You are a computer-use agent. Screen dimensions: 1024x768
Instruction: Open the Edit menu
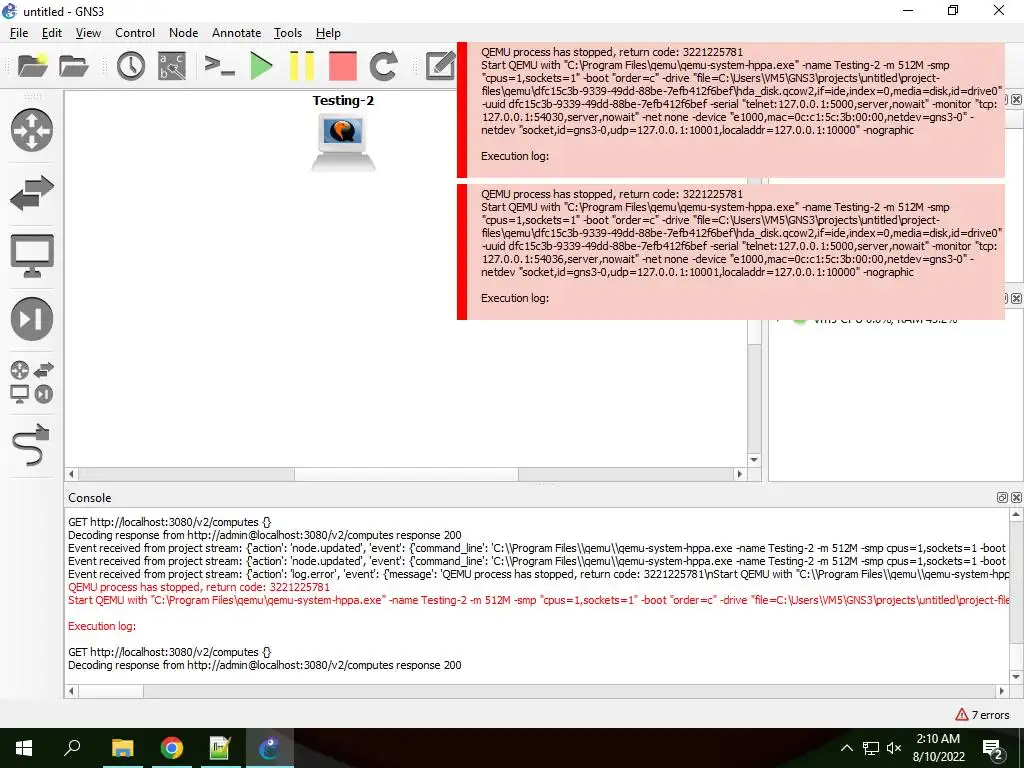coord(52,33)
